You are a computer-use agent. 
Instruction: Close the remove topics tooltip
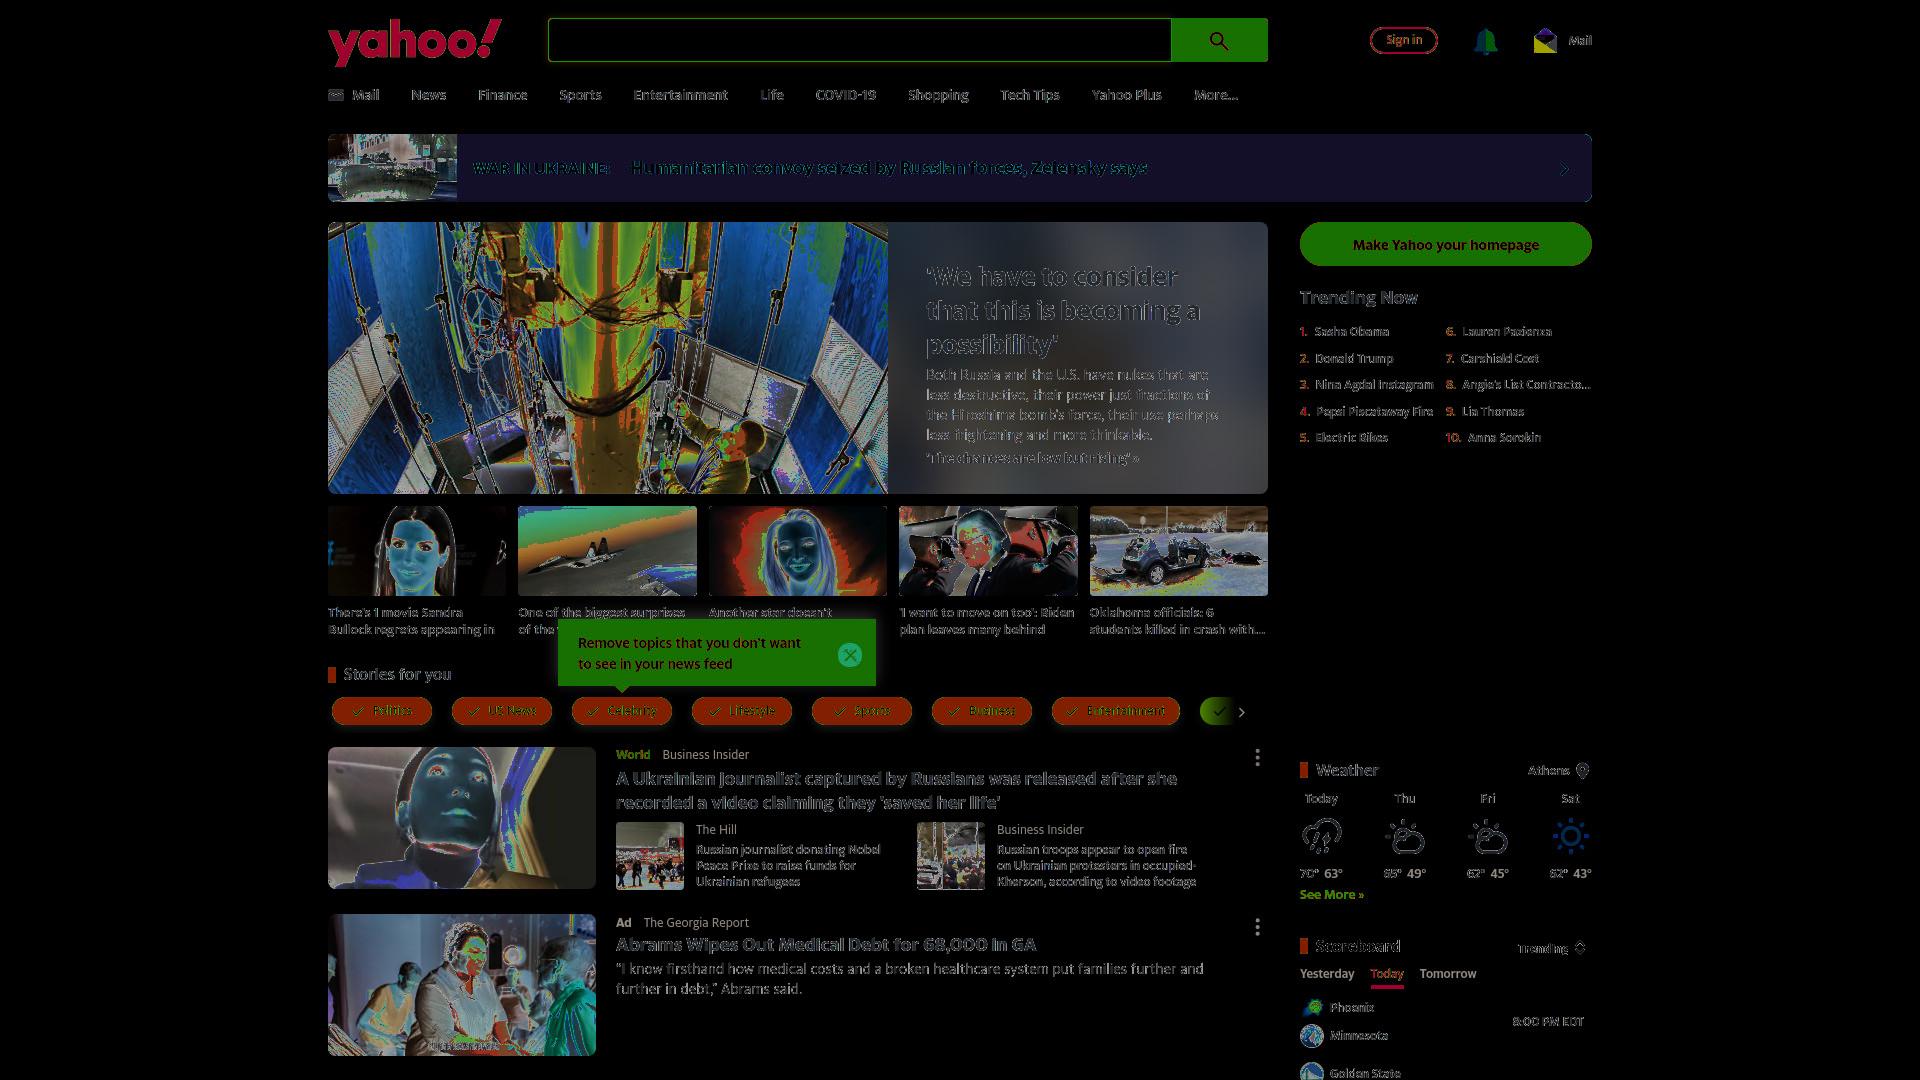(x=850, y=655)
